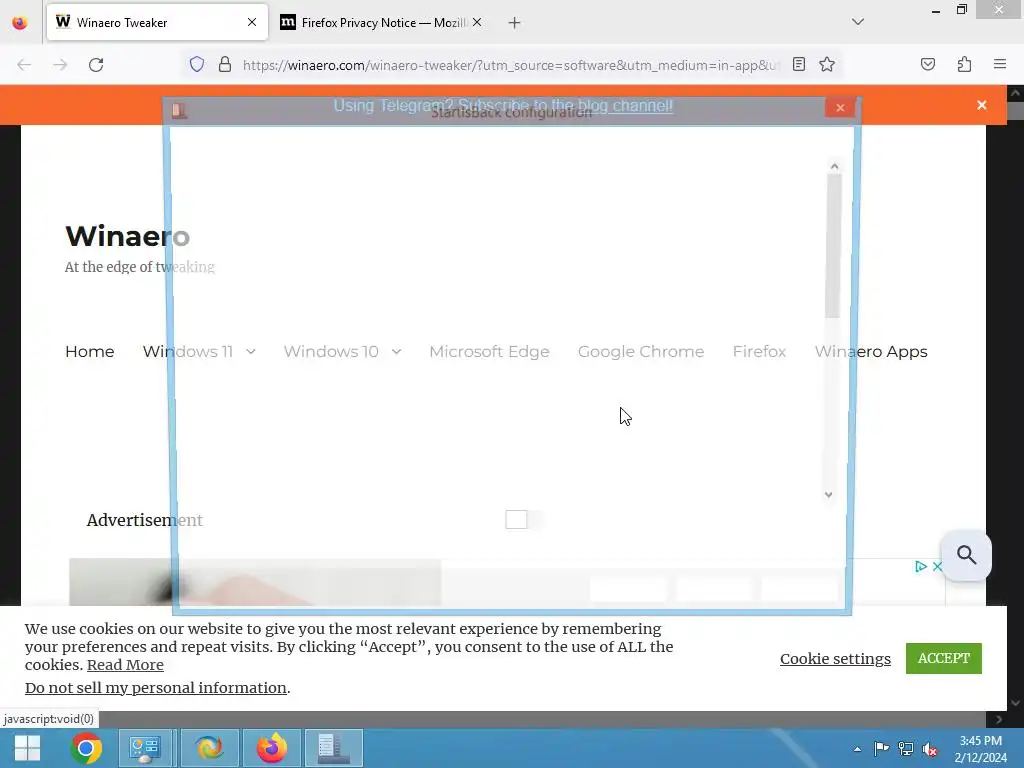Switch to StartIsBack taskbar button

point(334,748)
